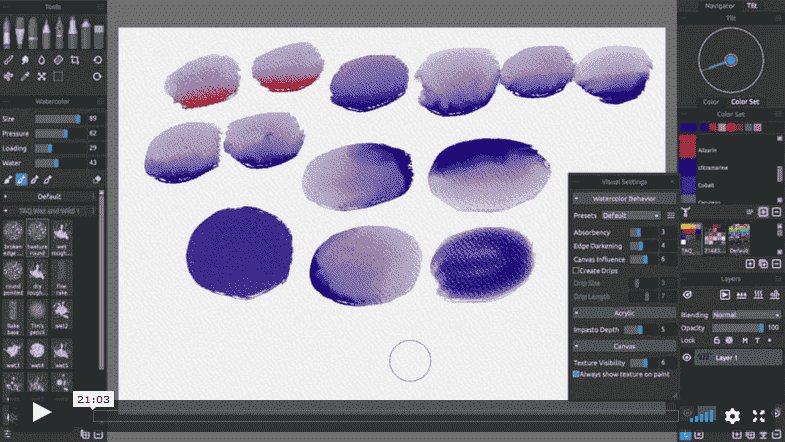Select the Canvas crop tool
Image resolution: width=785 pixels, height=442 pixels.
click(x=75, y=60)
